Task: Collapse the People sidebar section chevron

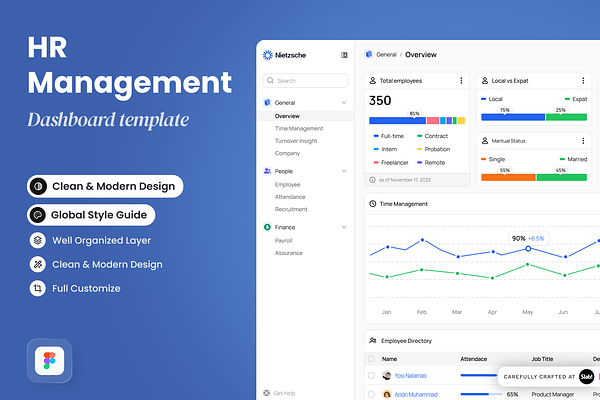Action: tap(344, 171)
